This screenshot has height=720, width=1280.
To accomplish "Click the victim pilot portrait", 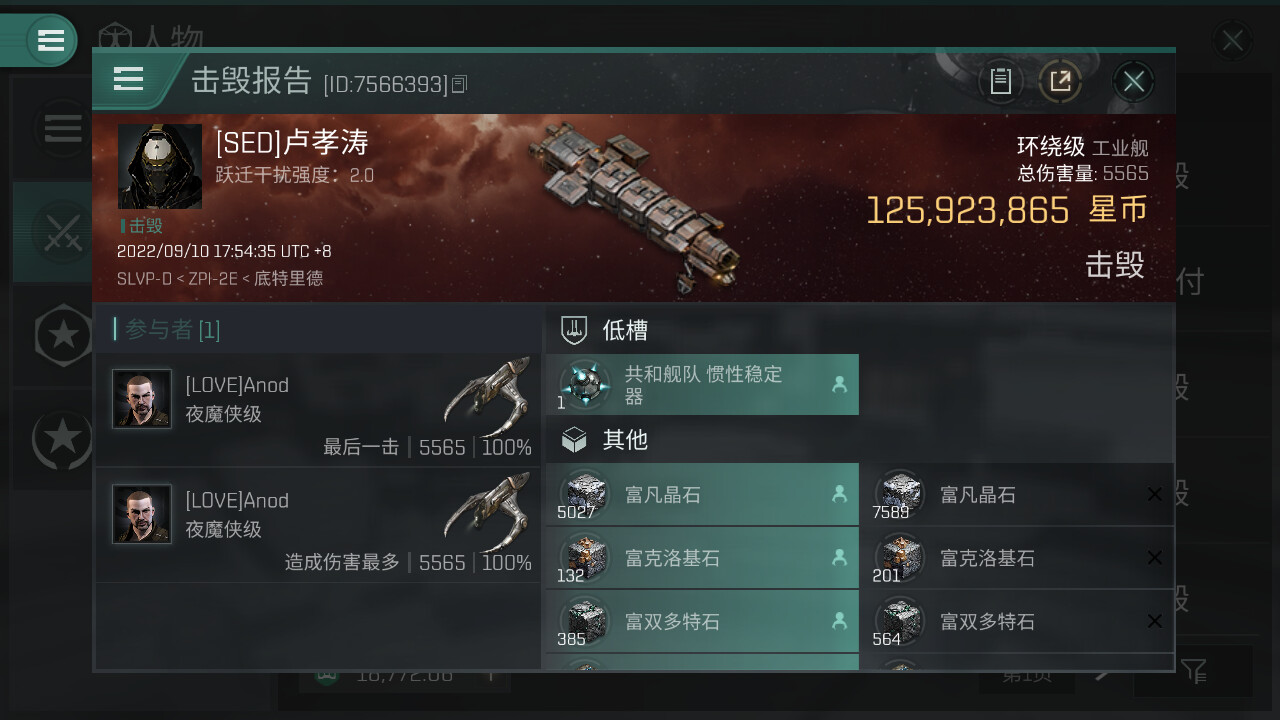I will point(160,166).
